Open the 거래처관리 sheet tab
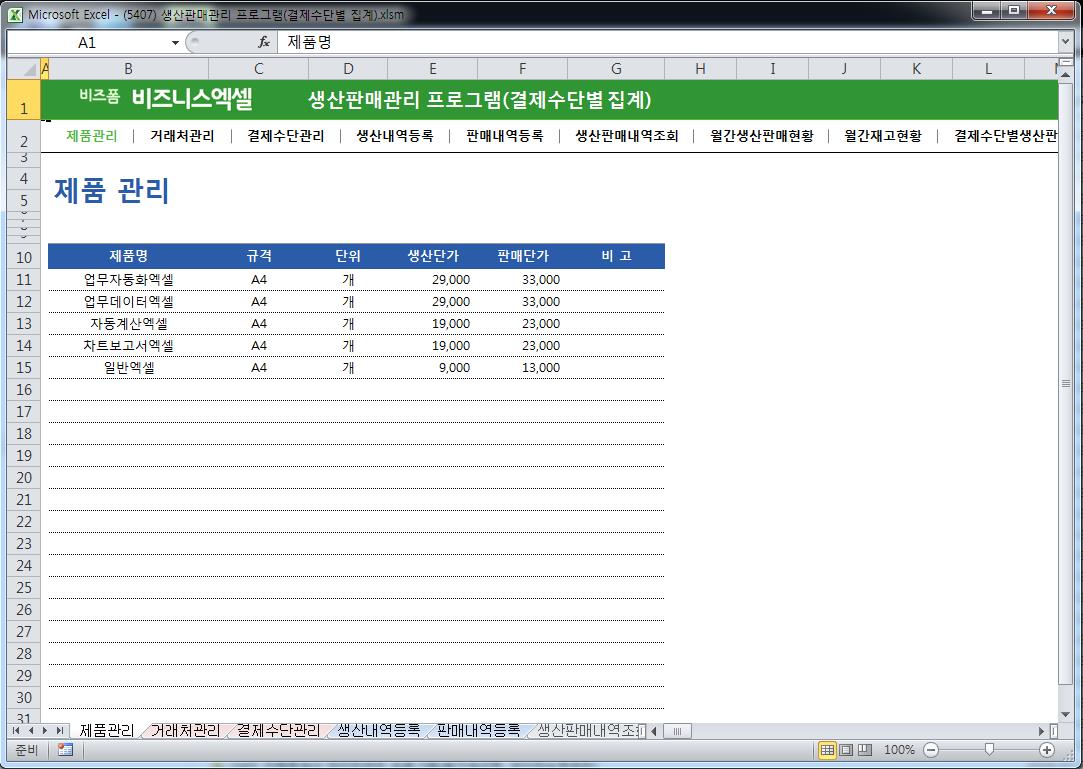This screenshot has width=1083, height=769. coord(185,731)
